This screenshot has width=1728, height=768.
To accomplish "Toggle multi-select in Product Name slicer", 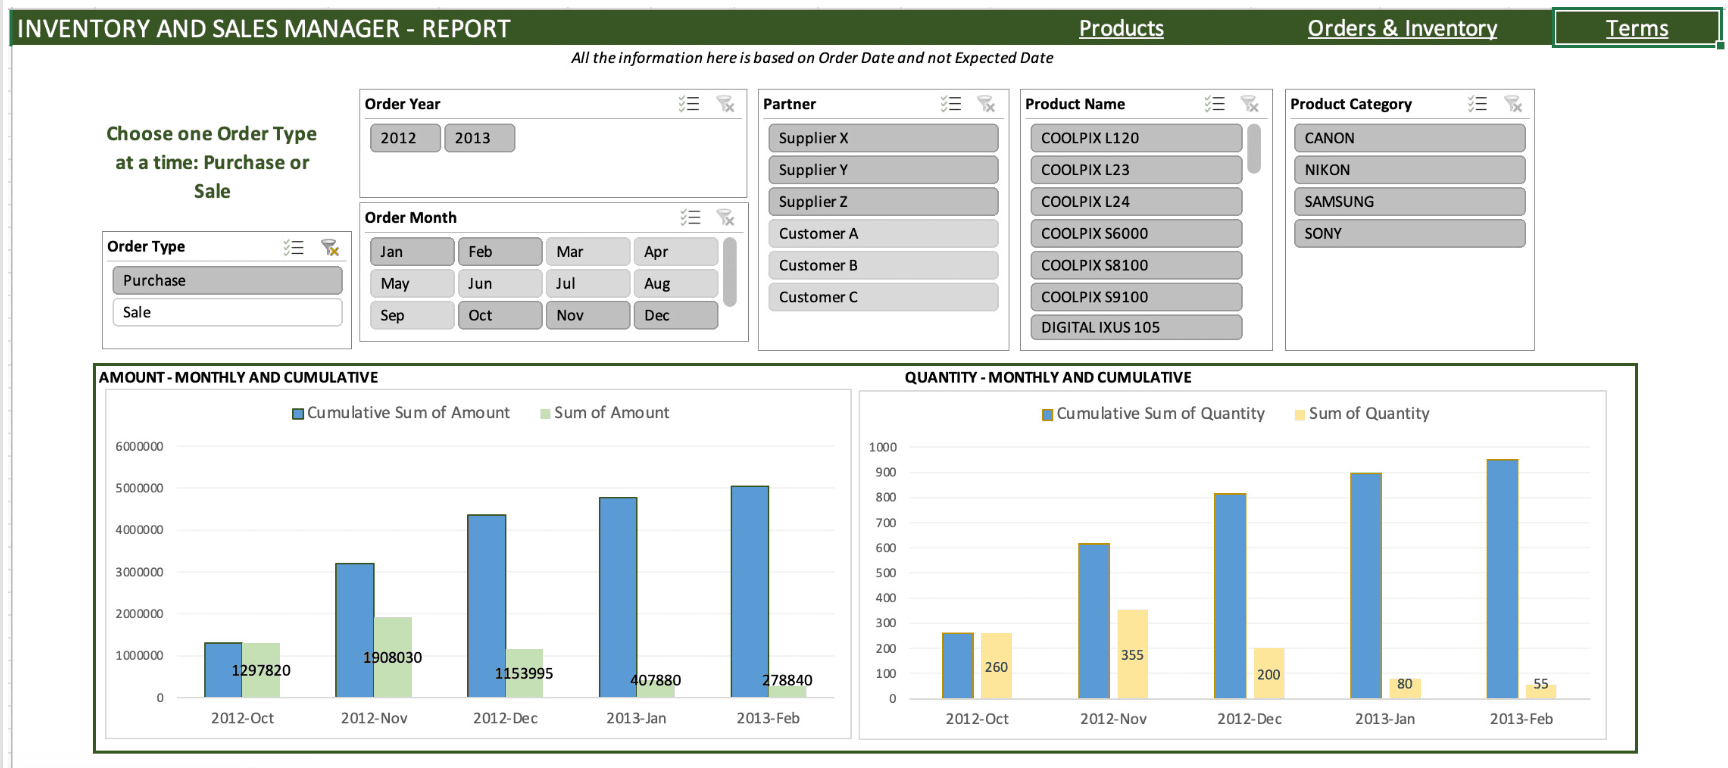I will 1214,104.
